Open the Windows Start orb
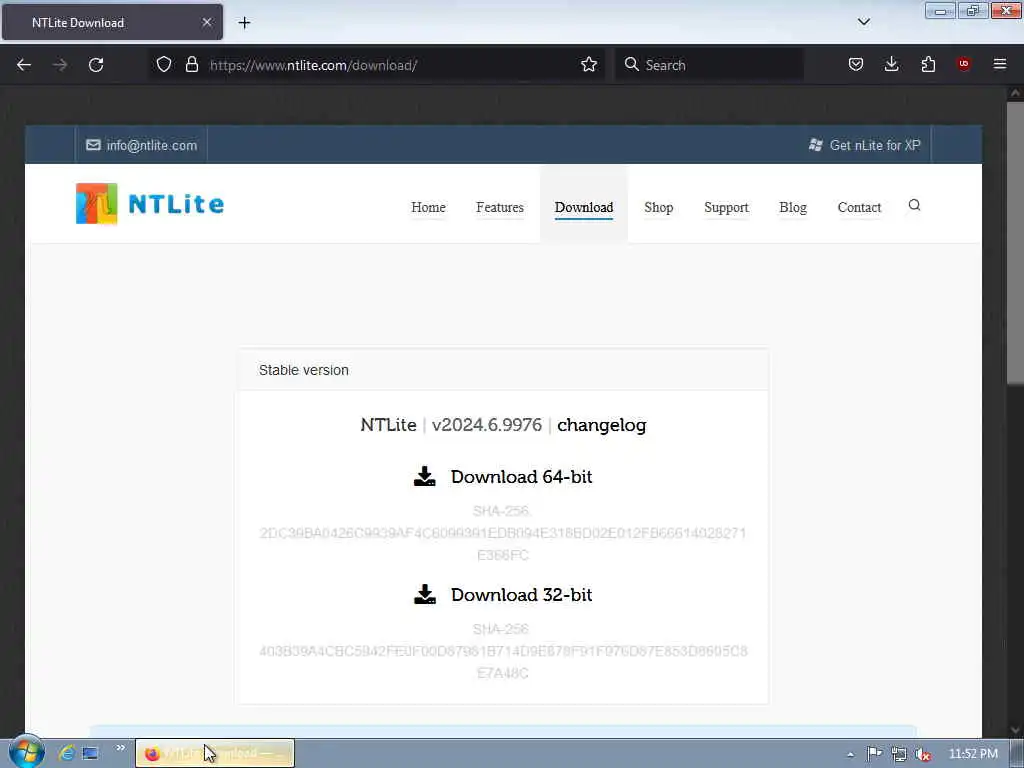This screenshot has width=1024, height=768. (x=27, y=752)
